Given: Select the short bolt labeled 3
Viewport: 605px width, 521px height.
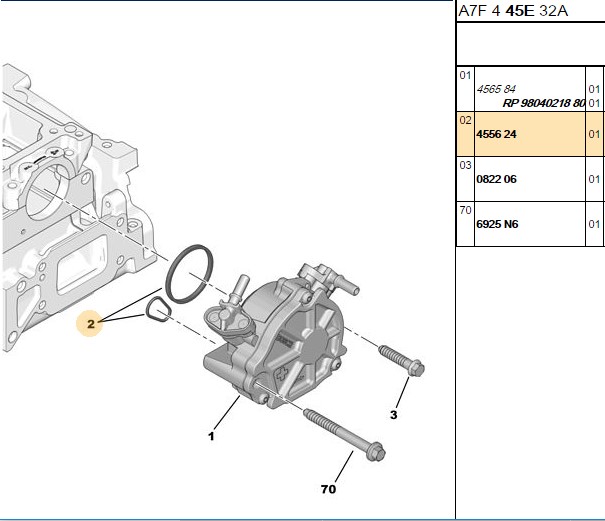Looking at the screenshot, I should [401, 360].
